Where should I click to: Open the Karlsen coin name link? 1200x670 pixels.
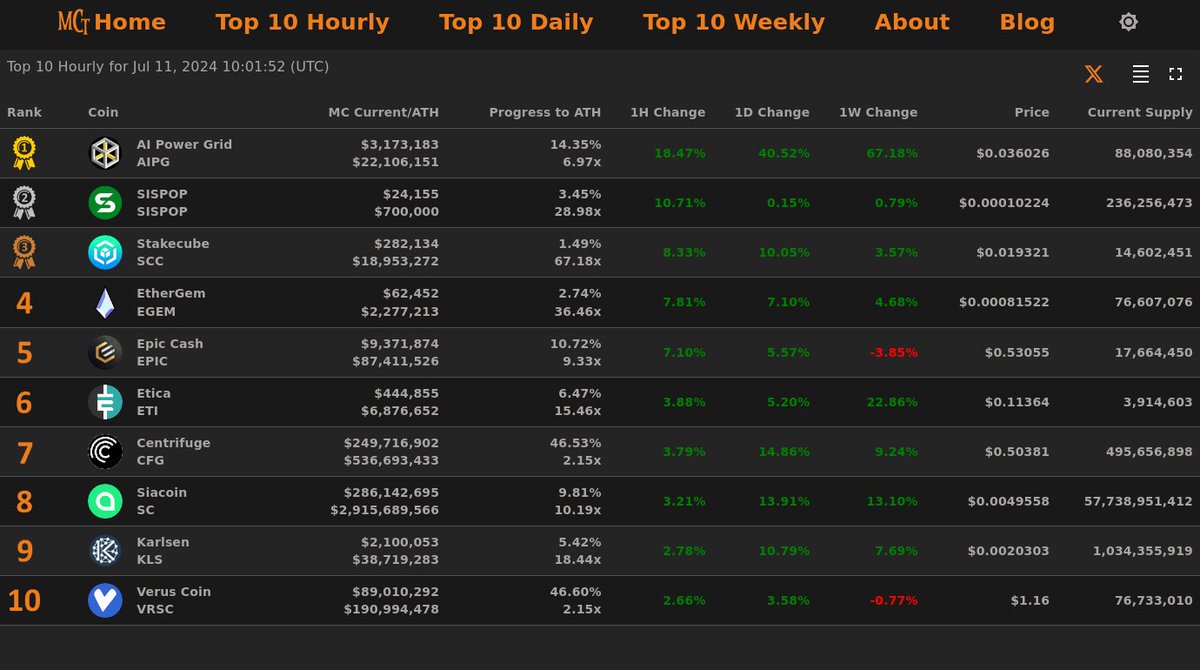coord(163,542)
